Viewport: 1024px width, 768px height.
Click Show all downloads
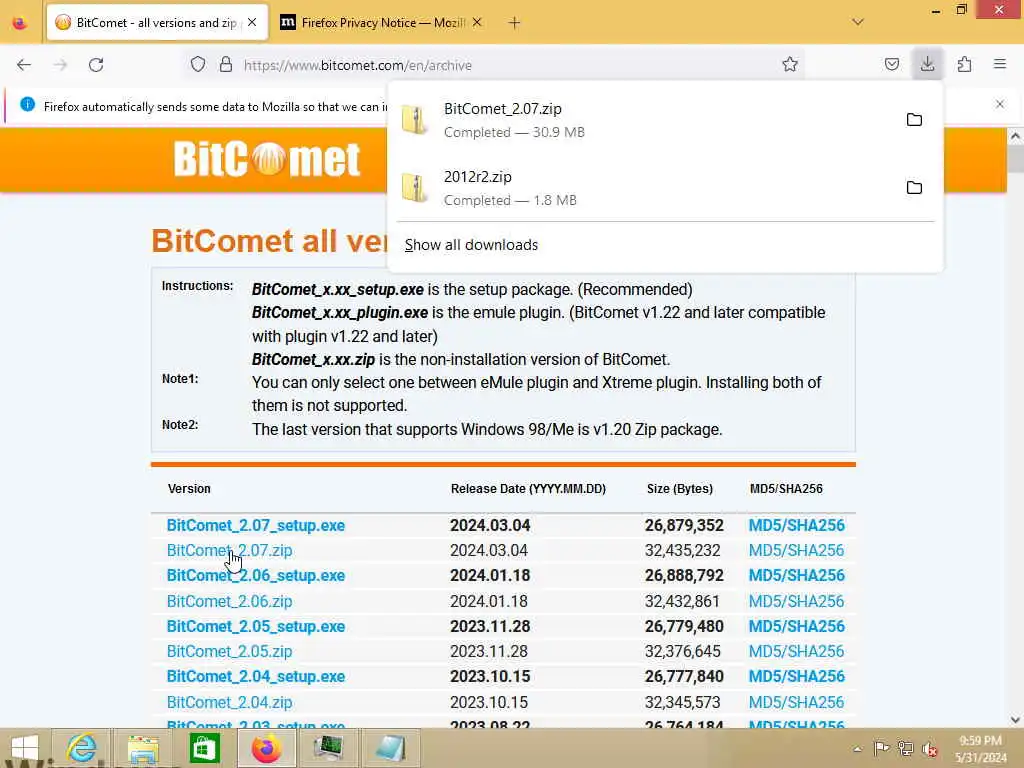(x=471, y=245)
